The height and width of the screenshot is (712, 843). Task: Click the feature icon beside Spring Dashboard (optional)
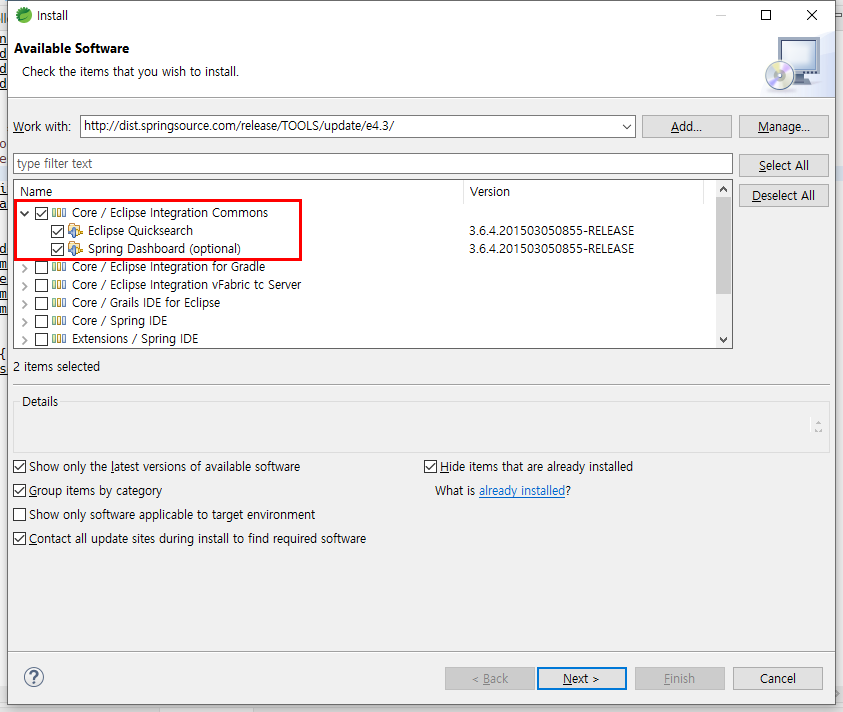[x=75, y=249]
